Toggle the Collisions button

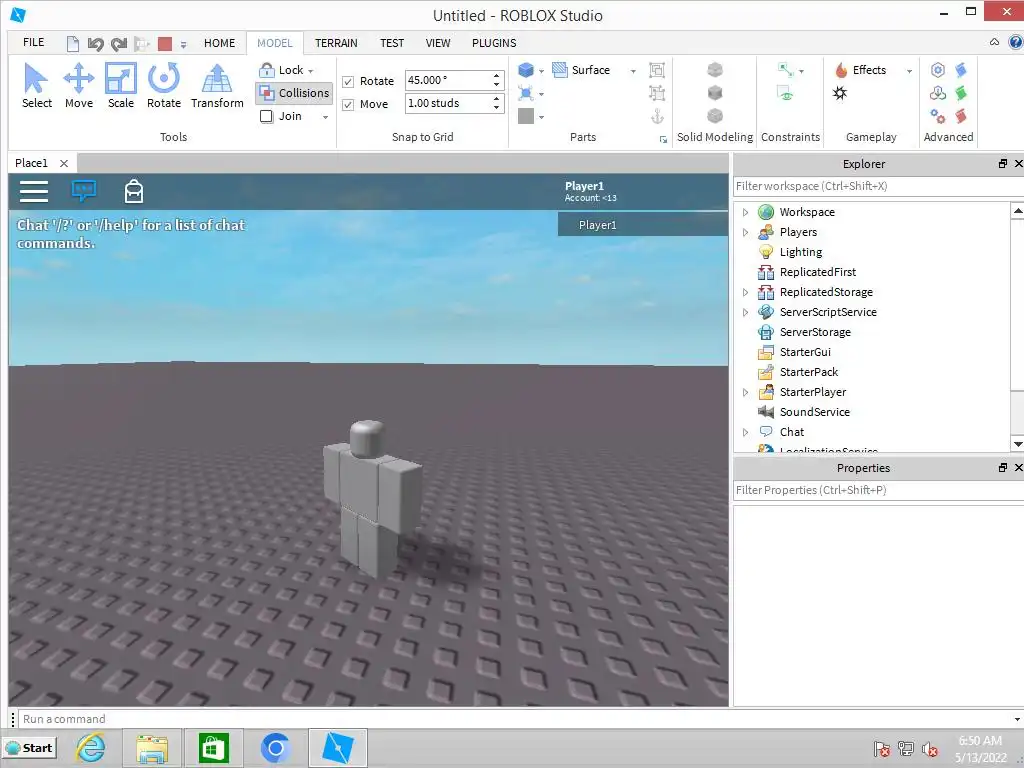[x=294, y=93]
